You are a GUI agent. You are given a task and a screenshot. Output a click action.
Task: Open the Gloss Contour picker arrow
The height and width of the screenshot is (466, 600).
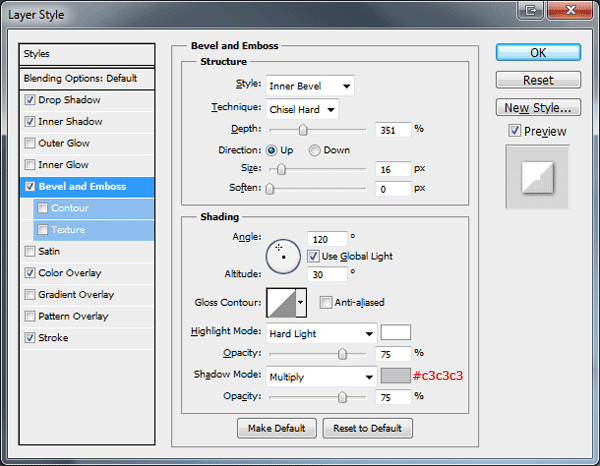(x=301, y=303)
